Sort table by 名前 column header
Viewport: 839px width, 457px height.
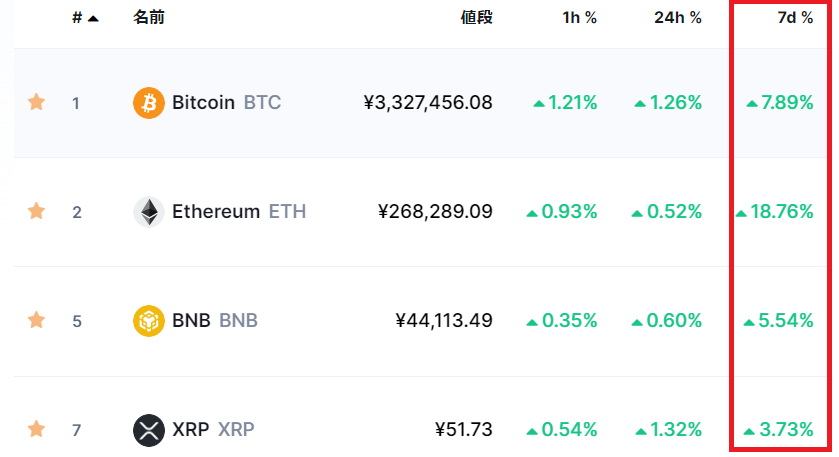(x=149, y=18)
